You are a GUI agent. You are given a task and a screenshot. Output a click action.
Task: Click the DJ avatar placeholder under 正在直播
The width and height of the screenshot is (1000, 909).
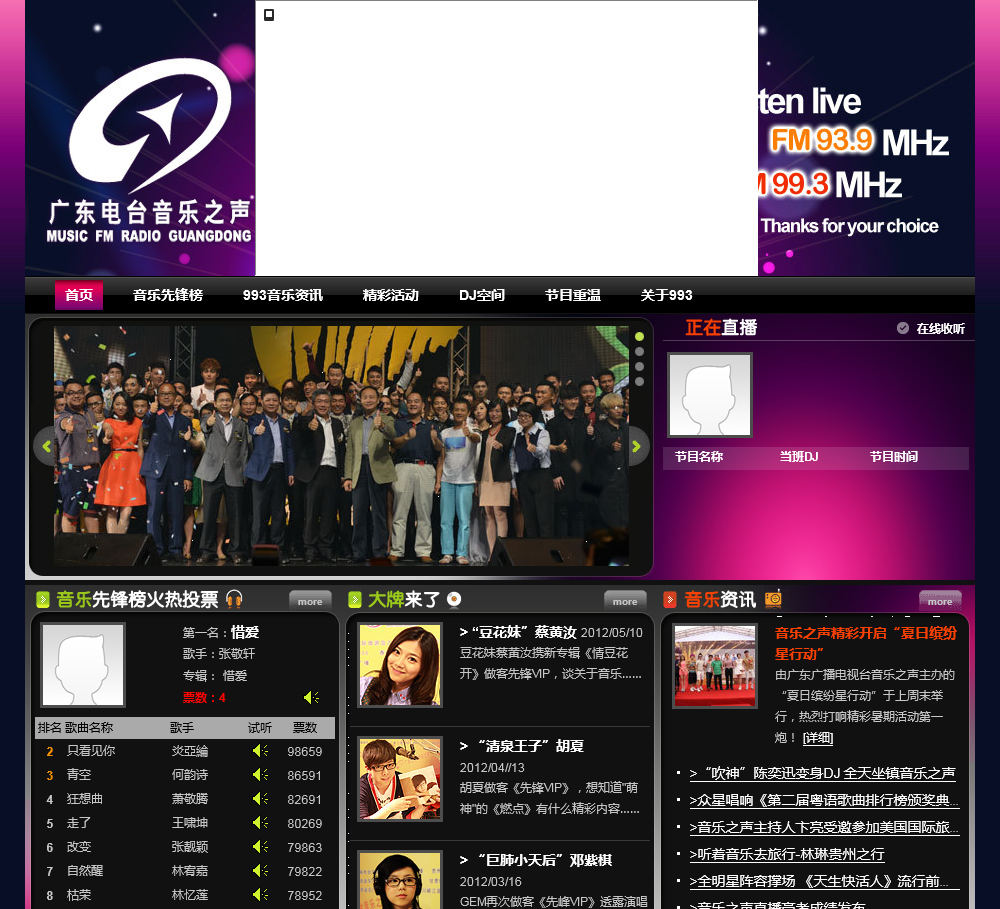(x=710, y=395)
